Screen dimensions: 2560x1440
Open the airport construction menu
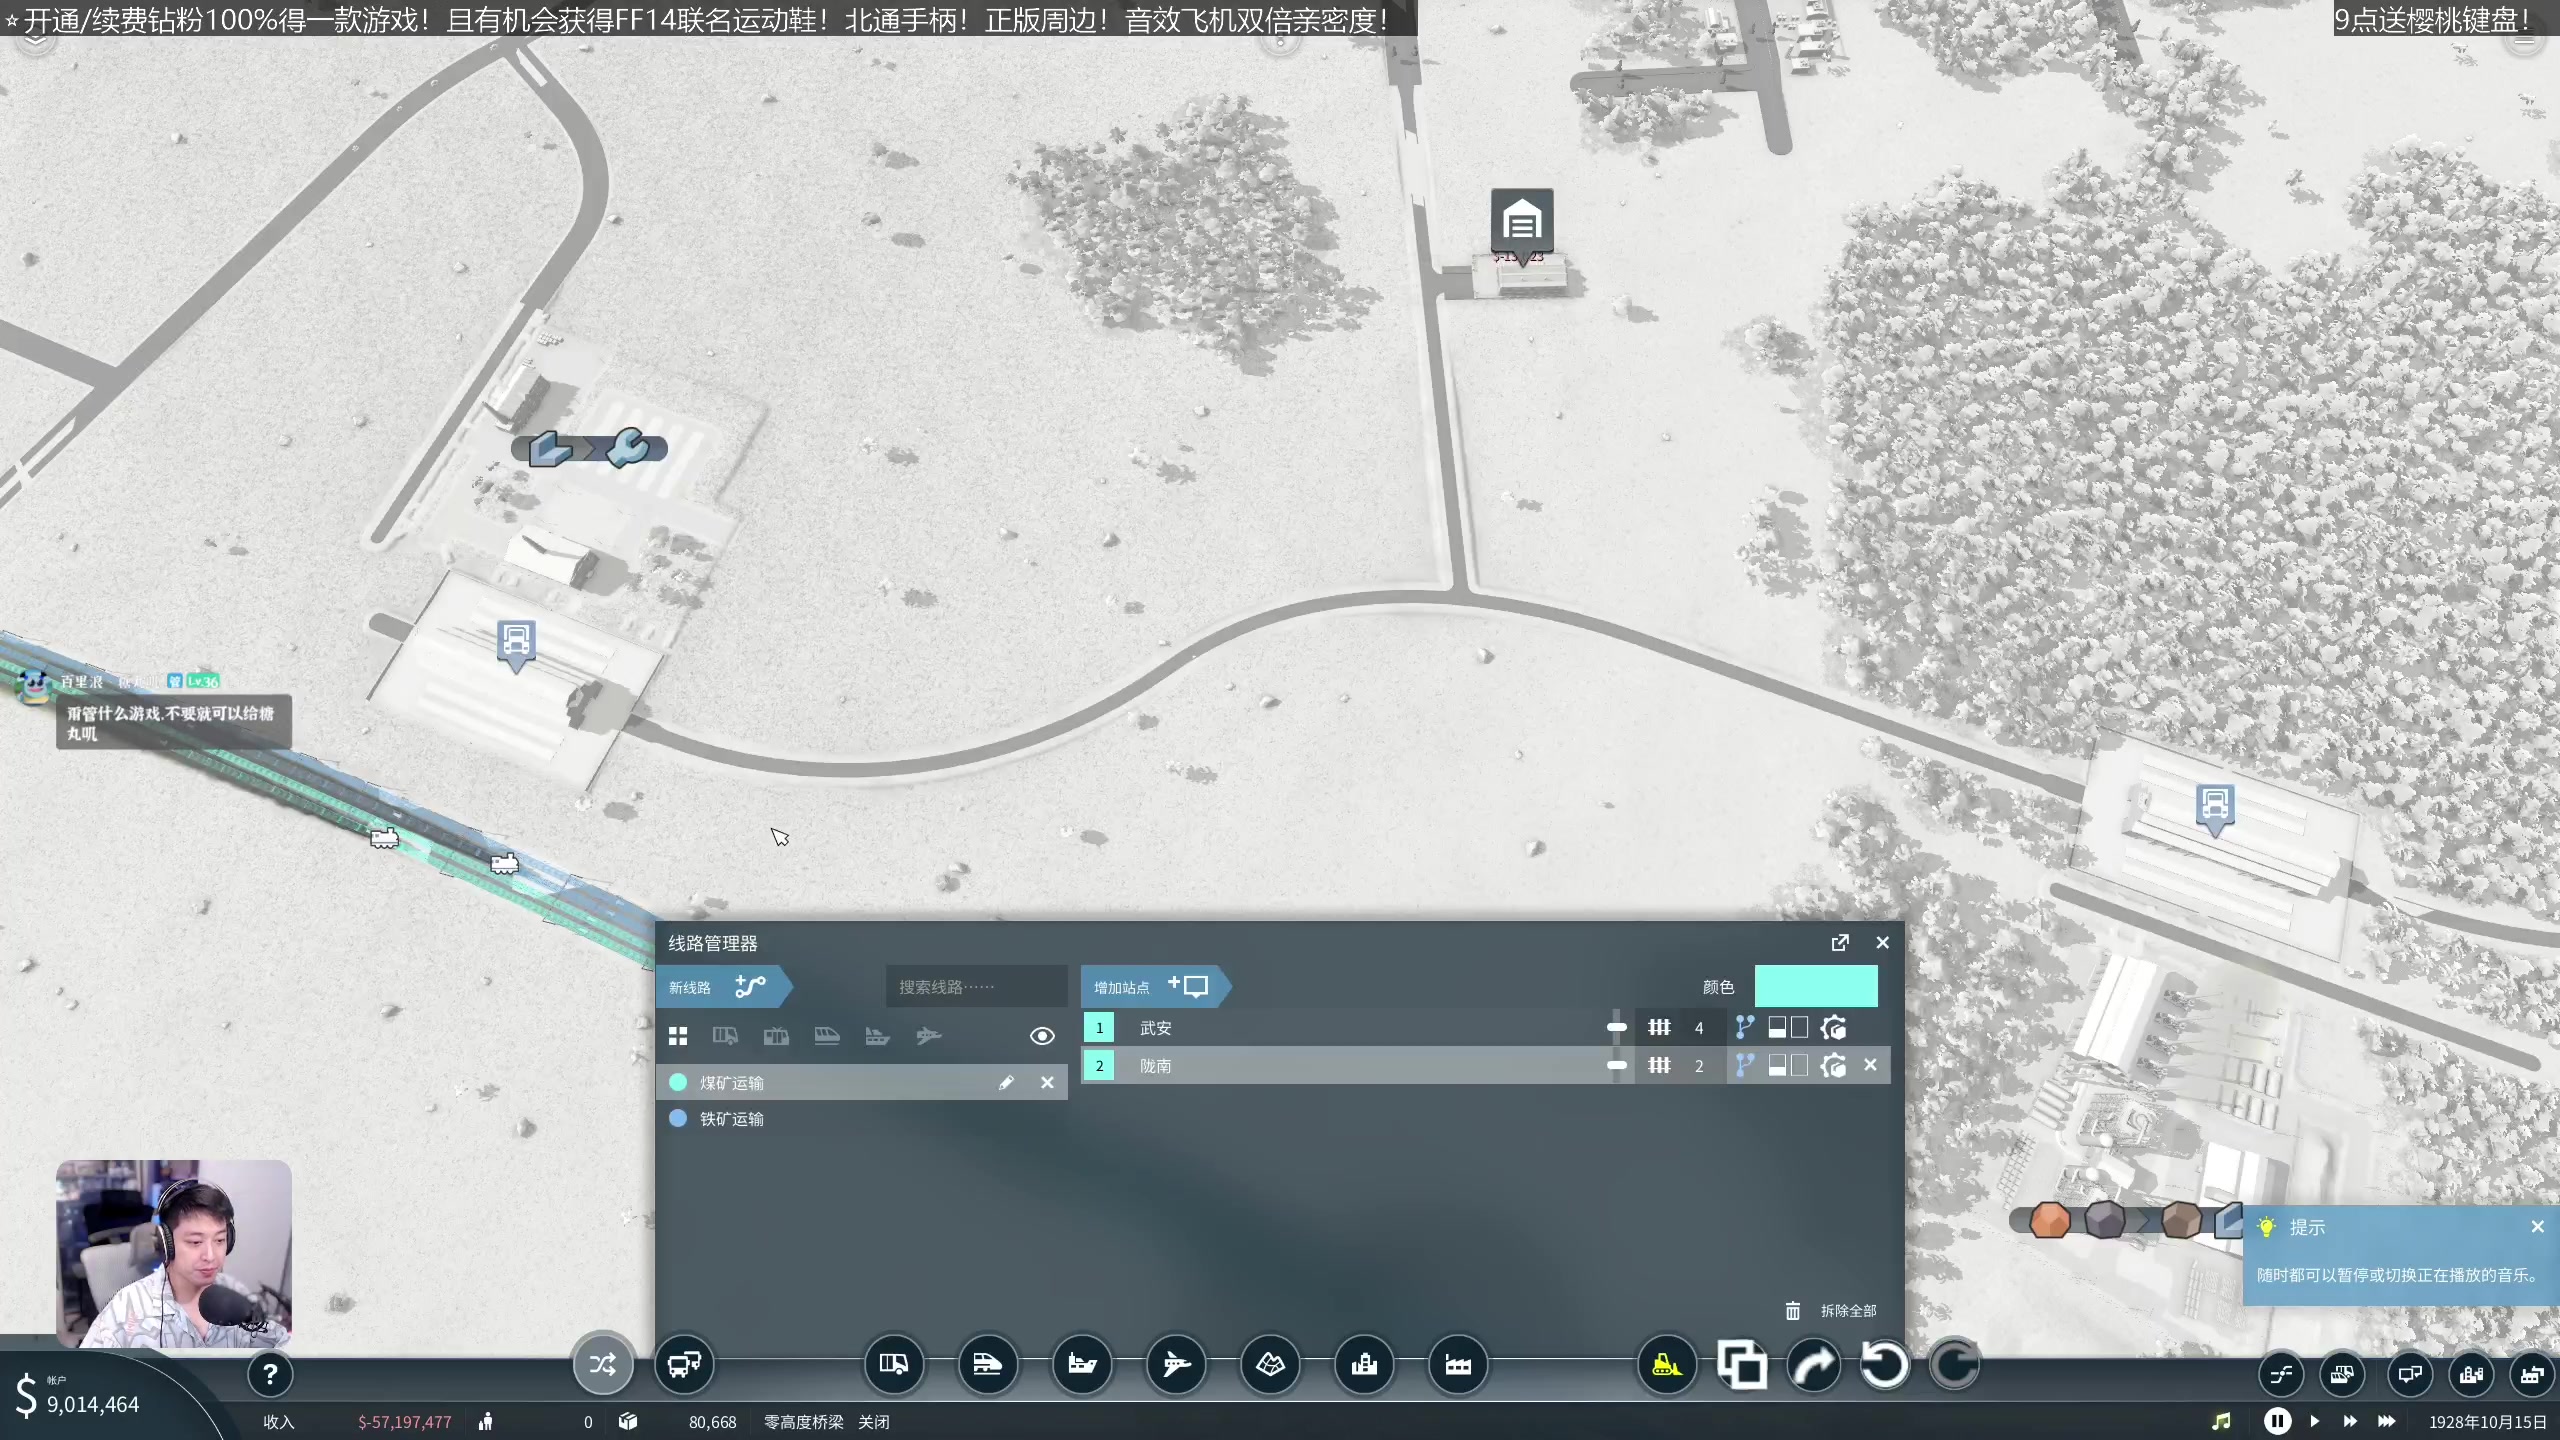click(1176, 1364)
